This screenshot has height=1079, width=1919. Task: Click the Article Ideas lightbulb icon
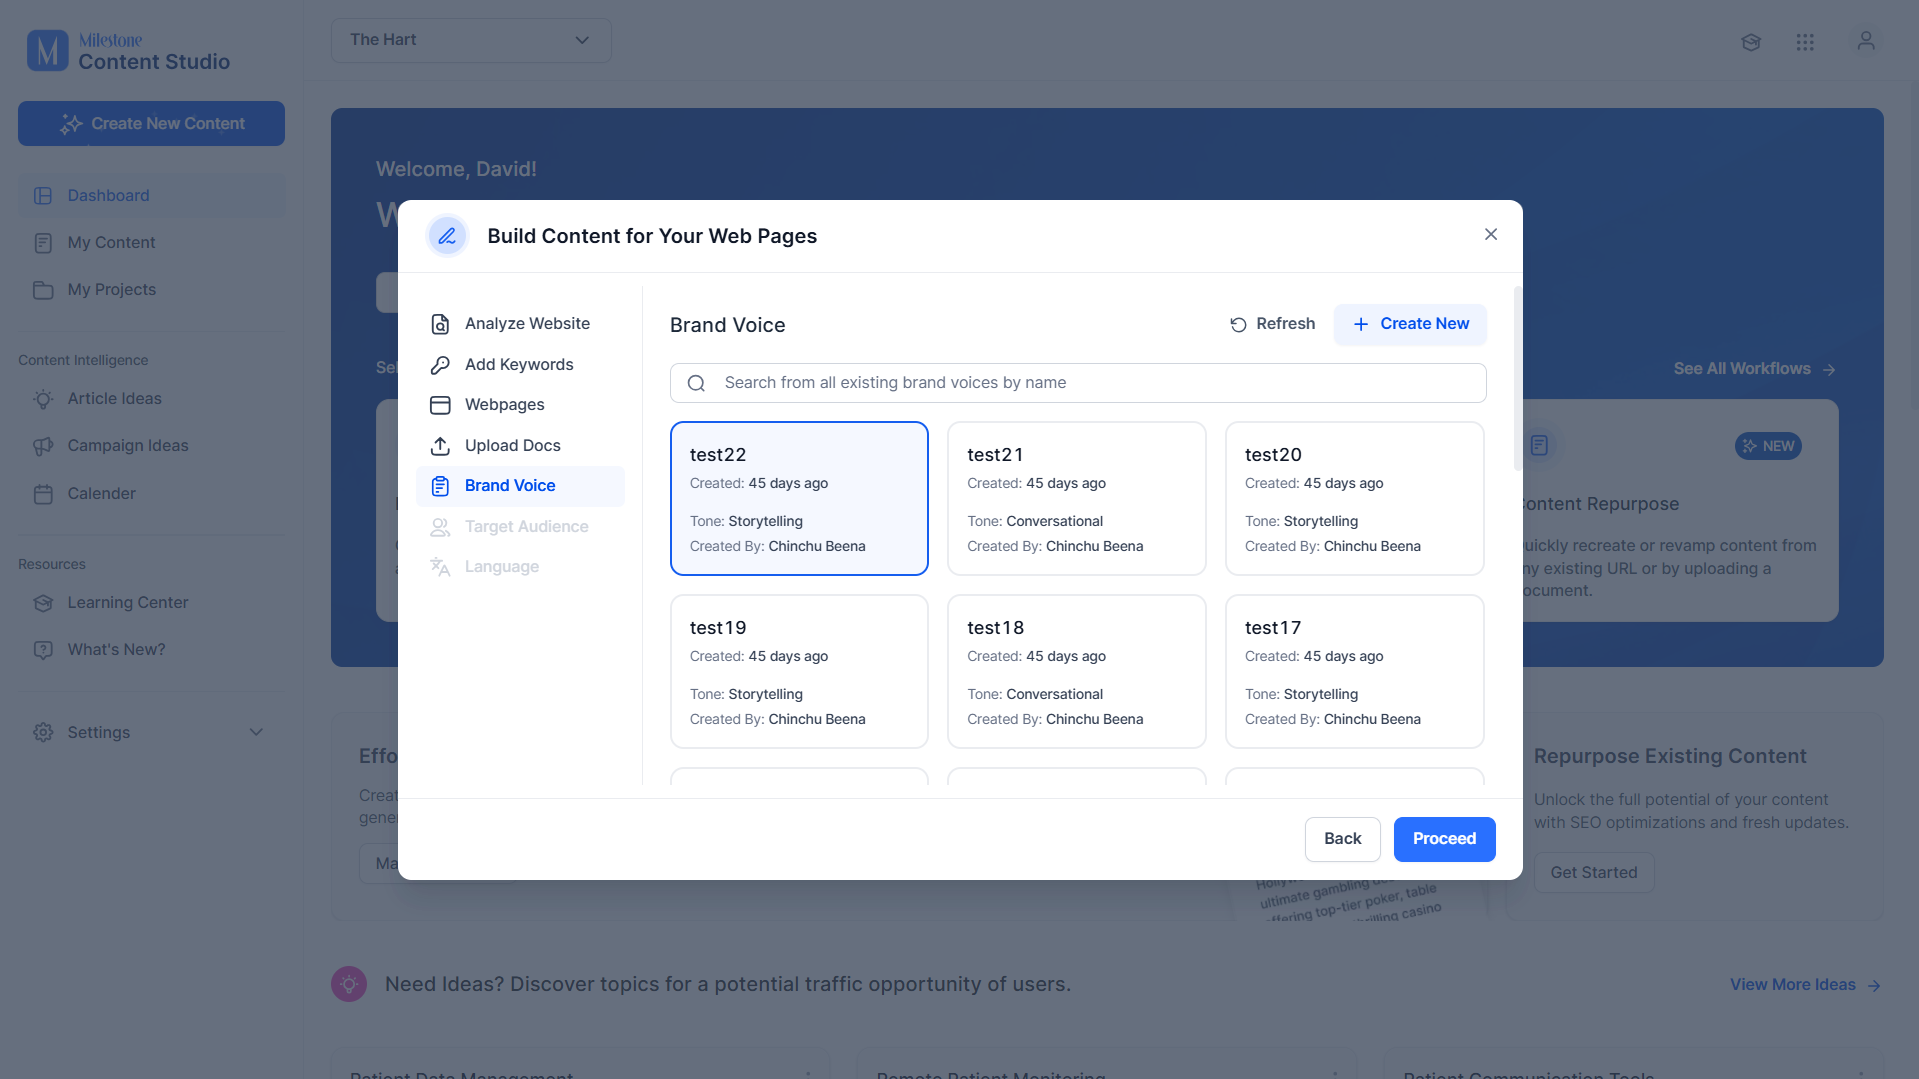(43, 399)
